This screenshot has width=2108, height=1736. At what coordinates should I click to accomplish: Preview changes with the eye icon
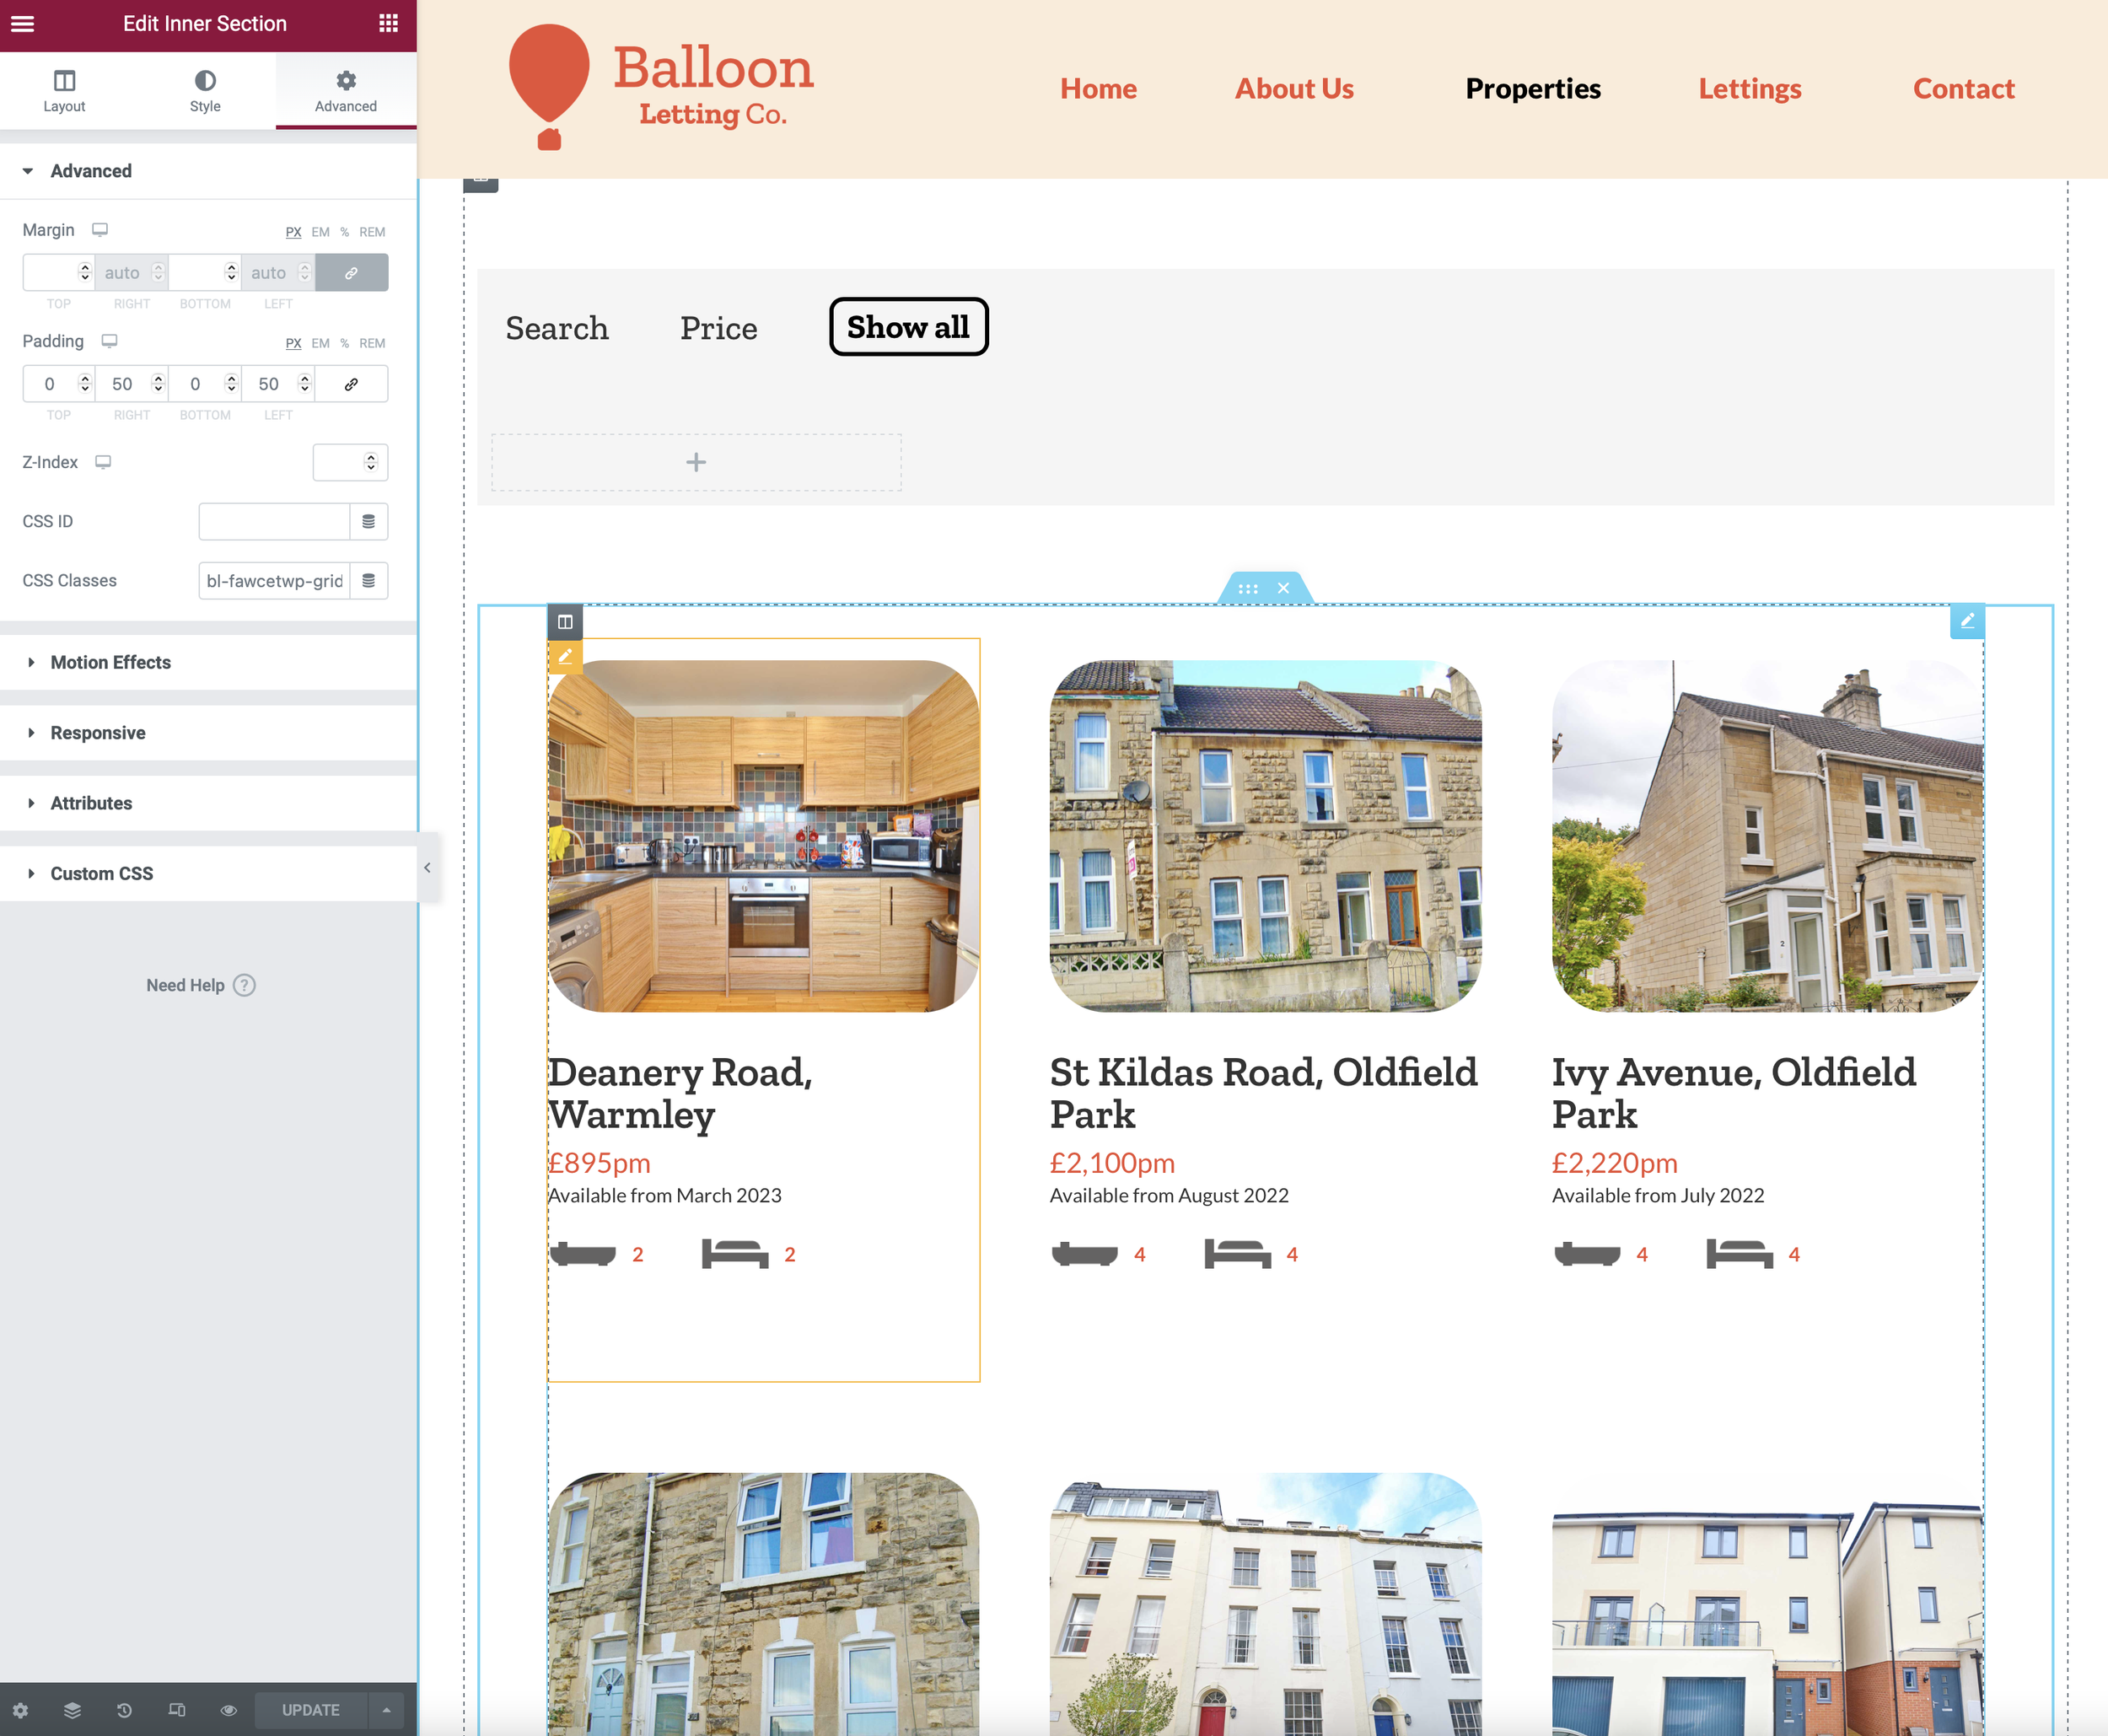(229, 1710)
